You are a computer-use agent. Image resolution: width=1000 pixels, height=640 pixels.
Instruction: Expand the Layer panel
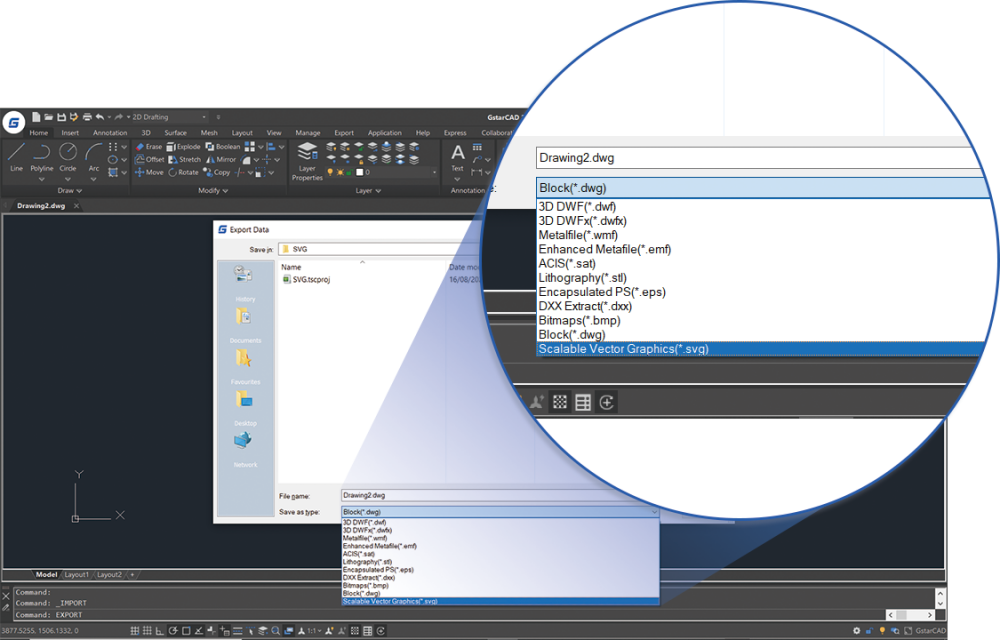pyautogui.click(x=368, y=191)
